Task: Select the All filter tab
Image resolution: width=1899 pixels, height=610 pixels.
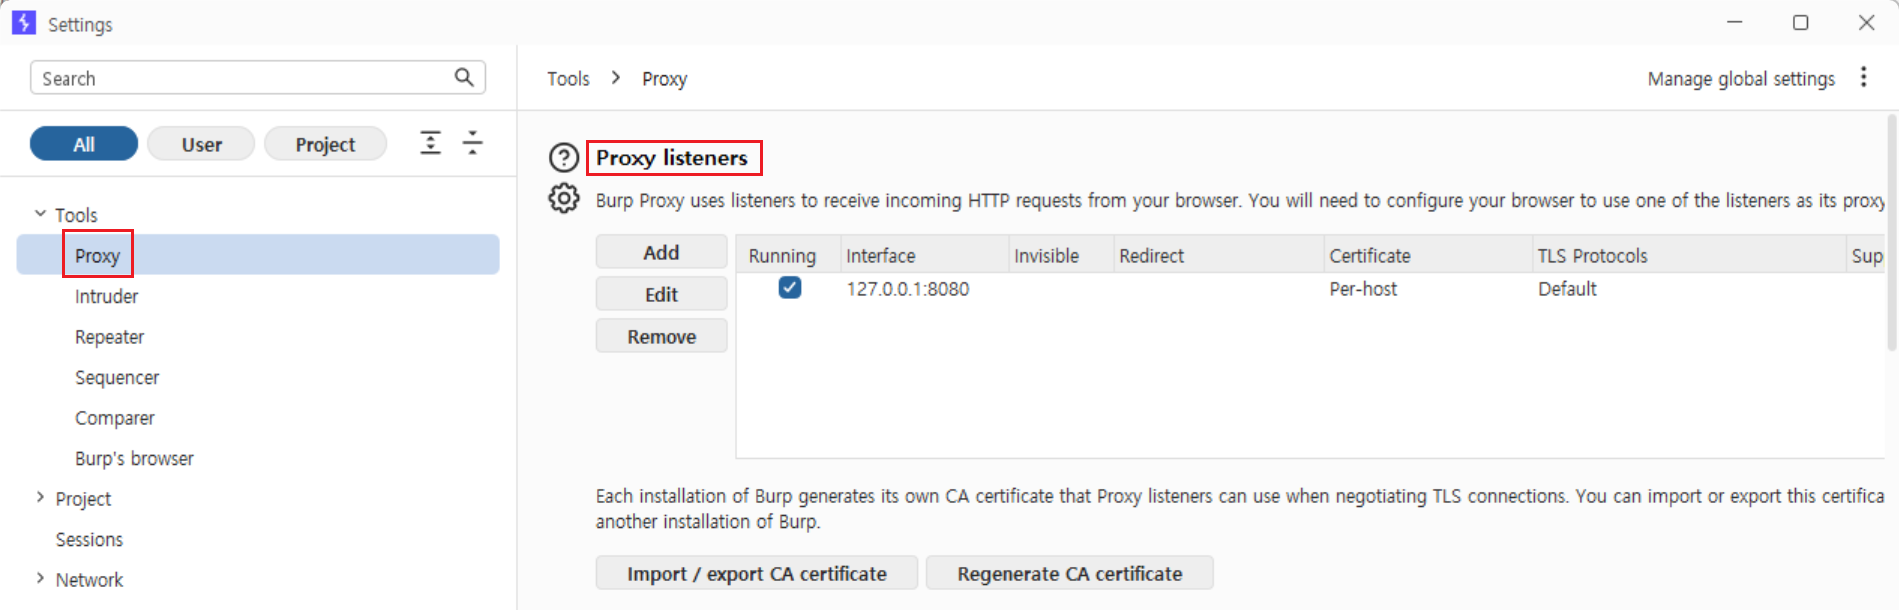Action: [84, 144]
